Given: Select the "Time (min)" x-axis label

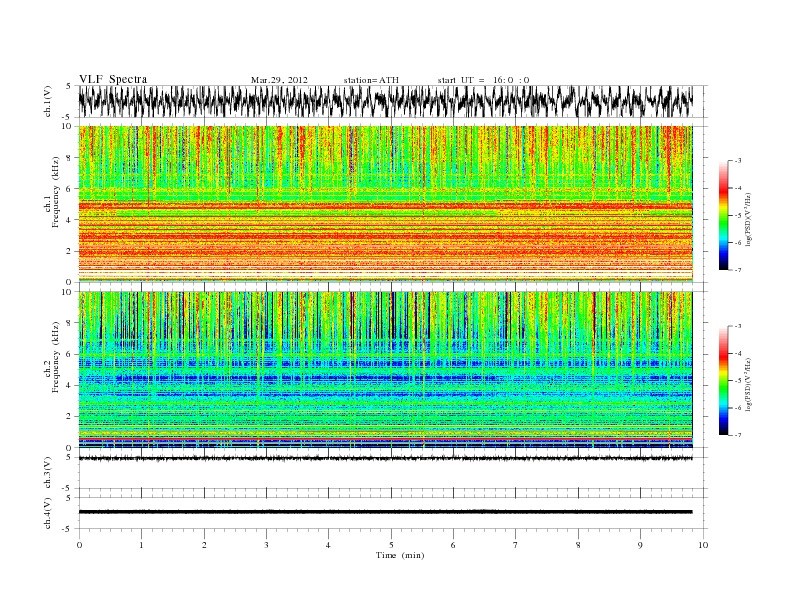Looking at the screenshot, I should point(400,555).
